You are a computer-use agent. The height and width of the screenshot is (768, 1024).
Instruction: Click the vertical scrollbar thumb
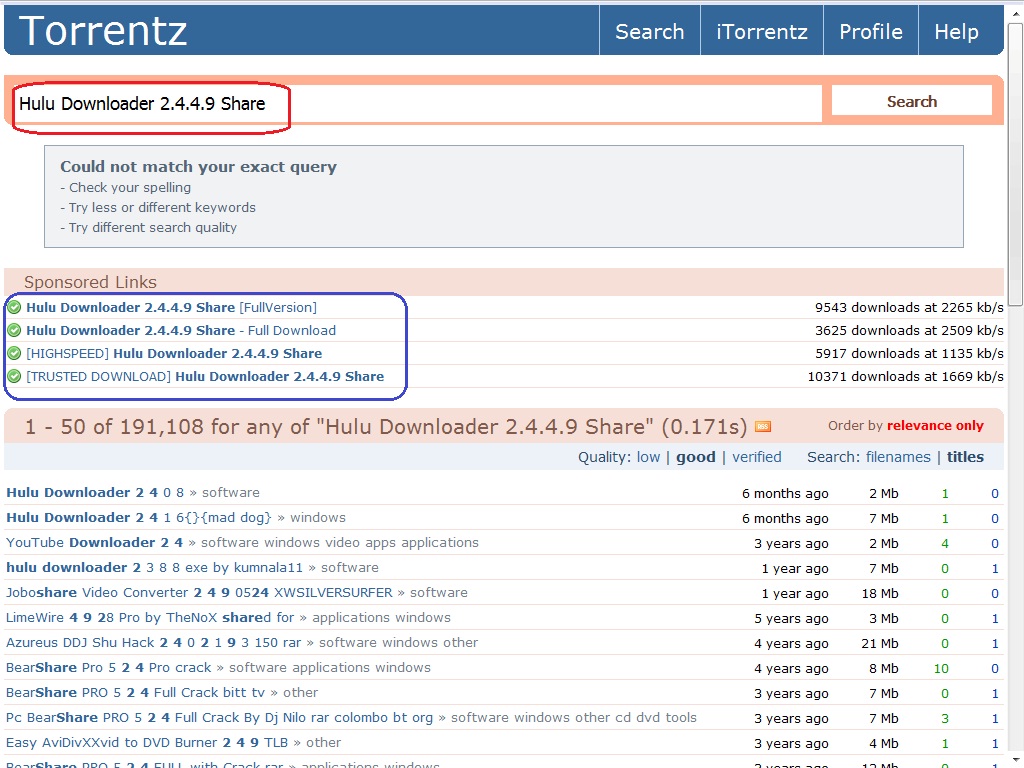1015,163
